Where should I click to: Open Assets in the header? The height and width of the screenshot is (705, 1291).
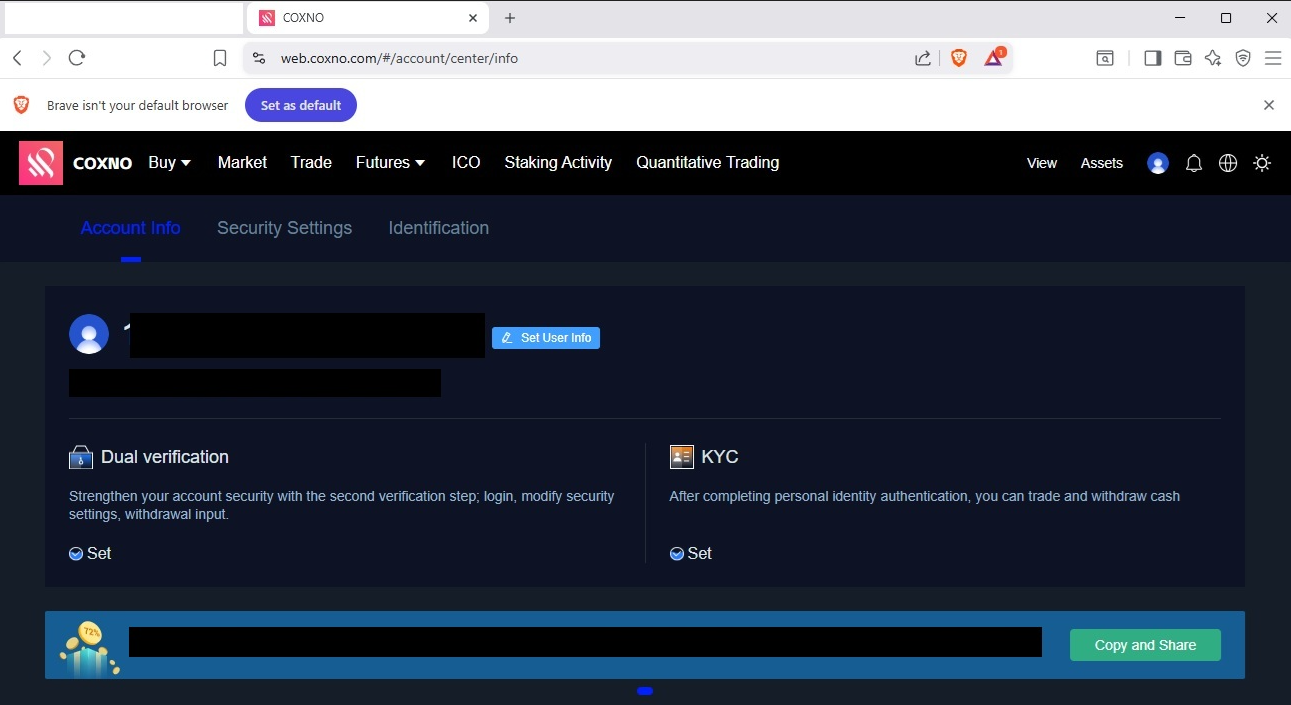1102,163
